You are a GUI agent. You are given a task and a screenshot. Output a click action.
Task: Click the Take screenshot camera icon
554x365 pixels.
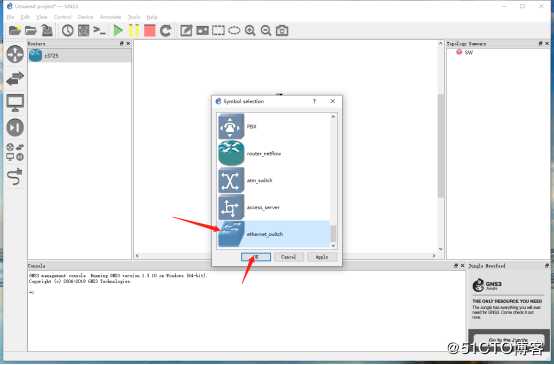tap(282, 30)
